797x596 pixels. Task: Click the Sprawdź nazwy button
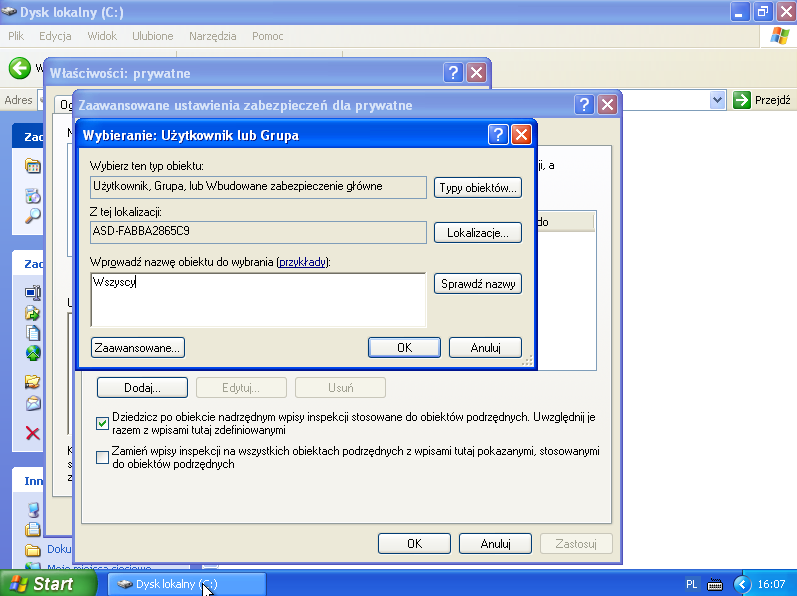[478, 284]
